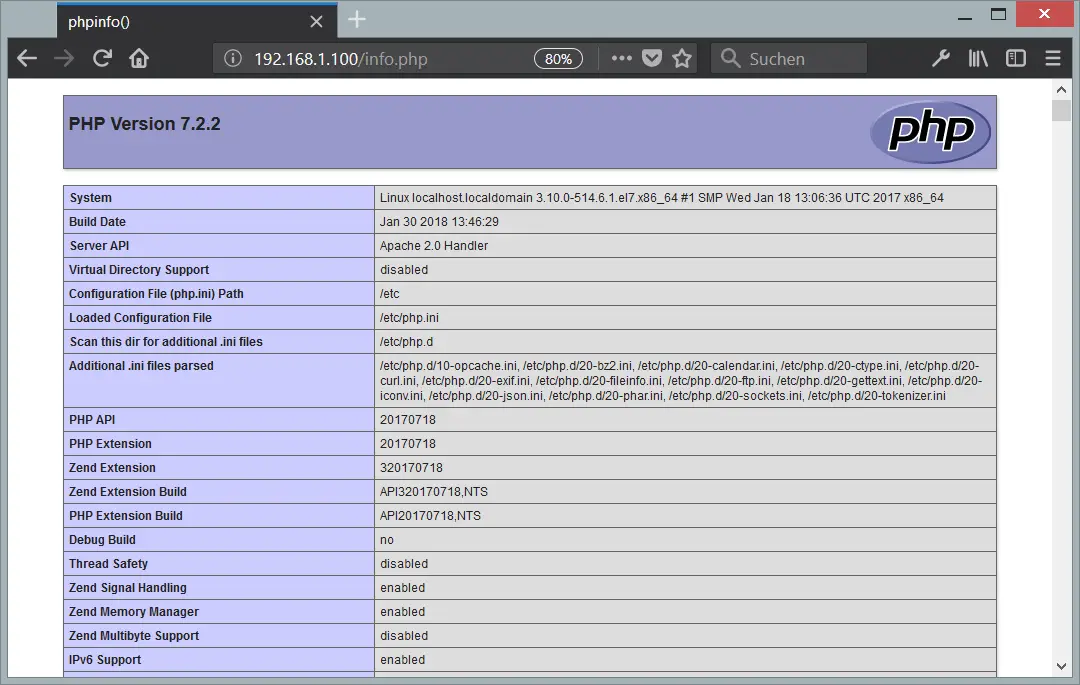Open the browser home page
This screenshot has width=1080, height=685.
[x=139, y=59]
